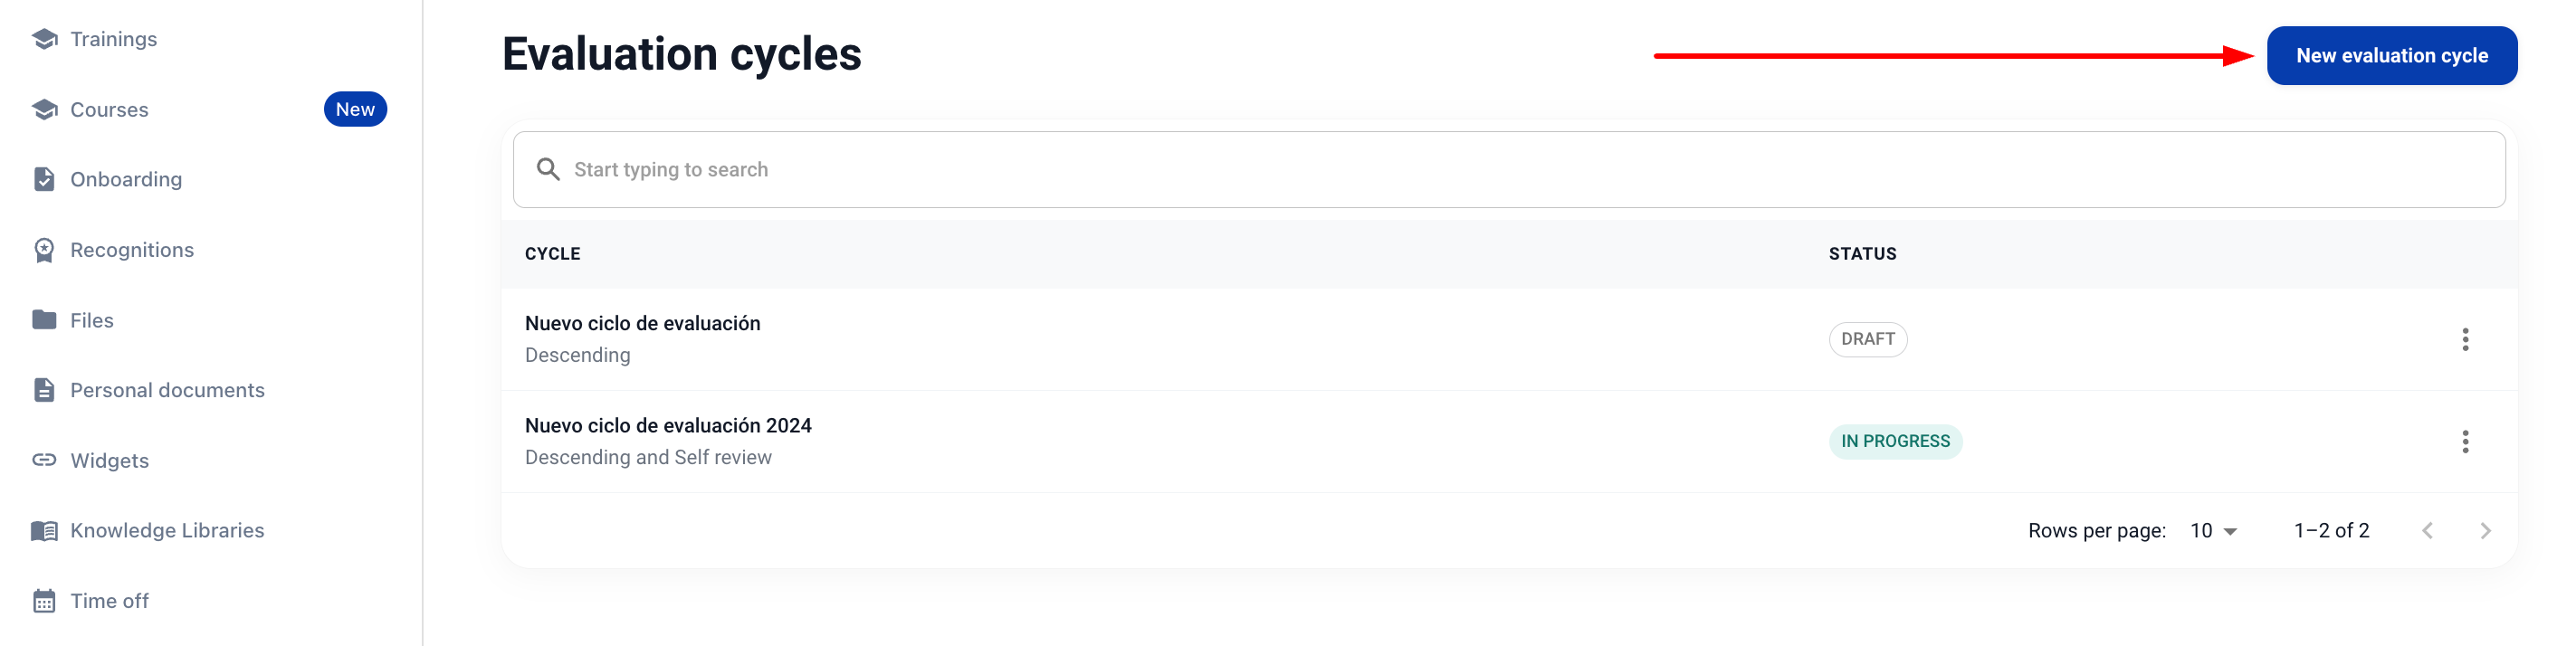Viewport: 2576px width, 646px height.
Task: Open options menu for the 2024 cycle
Action: (x=2464, y=442)
